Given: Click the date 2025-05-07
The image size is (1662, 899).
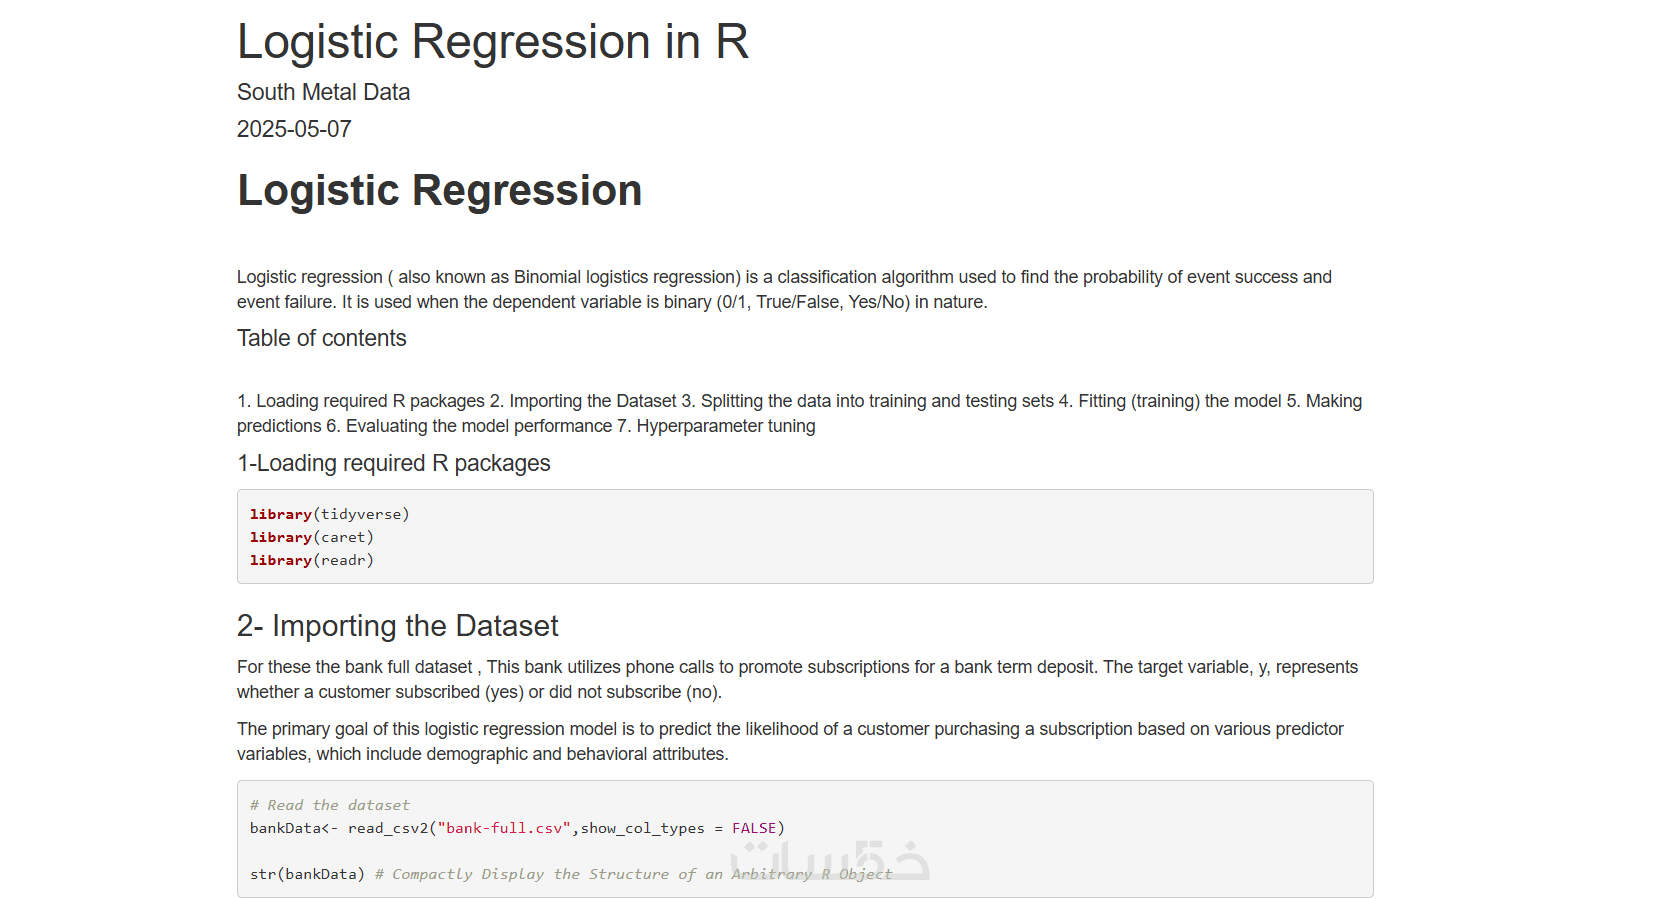Looking at the screenshot, I should pos(294,129).
